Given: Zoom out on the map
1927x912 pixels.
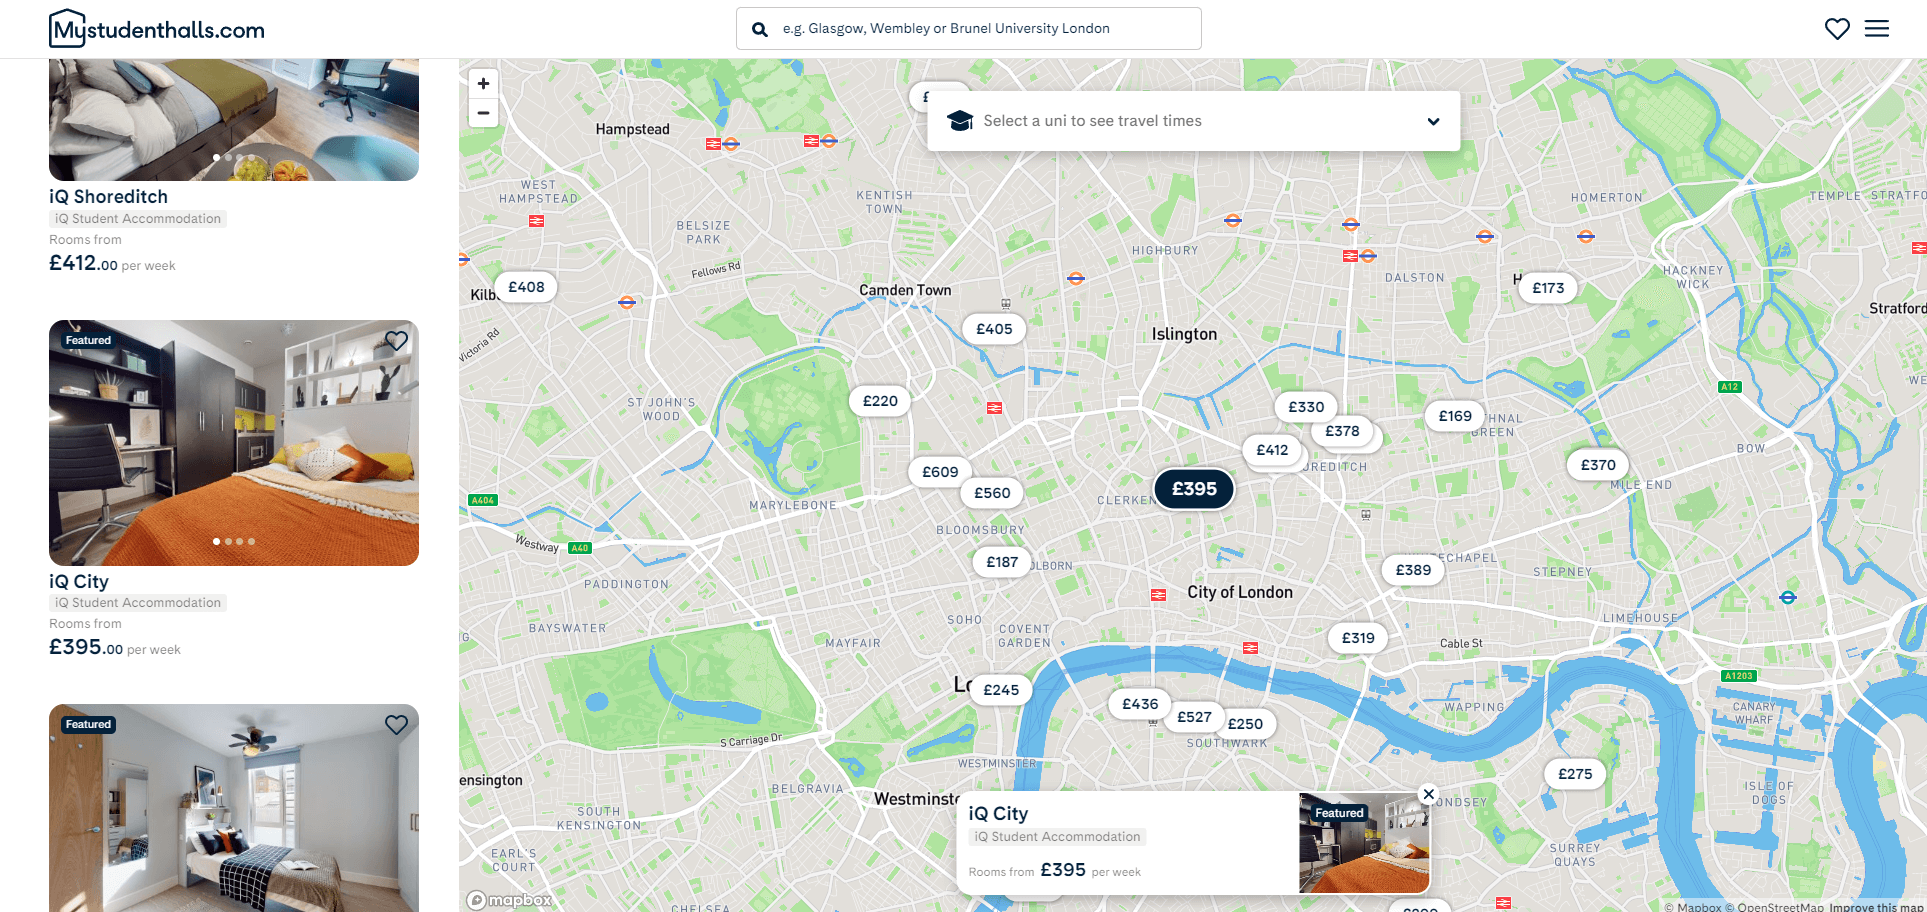Looking at the screenshot, I should click(483, 113).
